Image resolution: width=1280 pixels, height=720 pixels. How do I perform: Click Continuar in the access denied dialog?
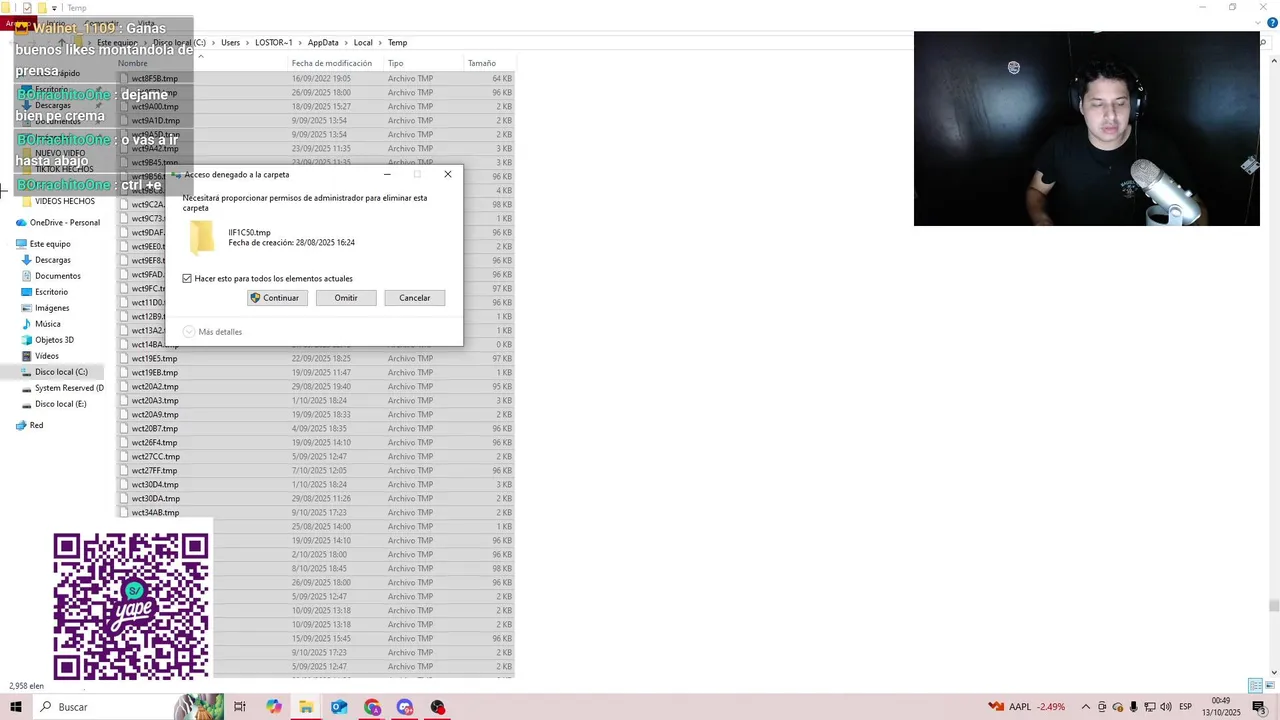click(x=277, y=298)
